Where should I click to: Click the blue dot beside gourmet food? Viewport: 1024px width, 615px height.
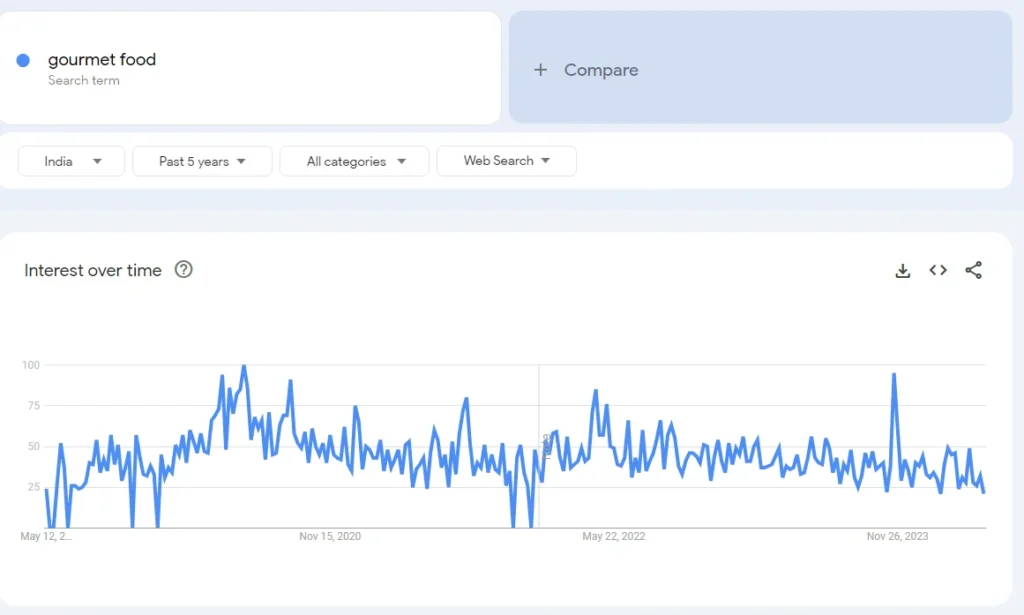click(x=23, y=60)
